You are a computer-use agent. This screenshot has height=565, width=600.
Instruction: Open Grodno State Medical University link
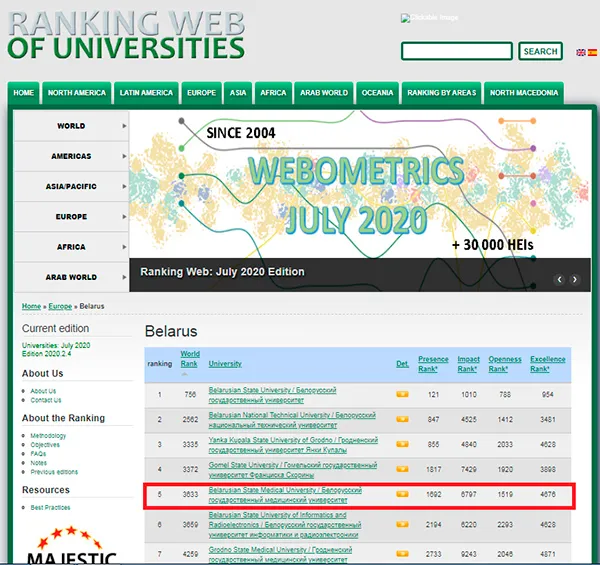pyautogui.click(x=280, y=554)
